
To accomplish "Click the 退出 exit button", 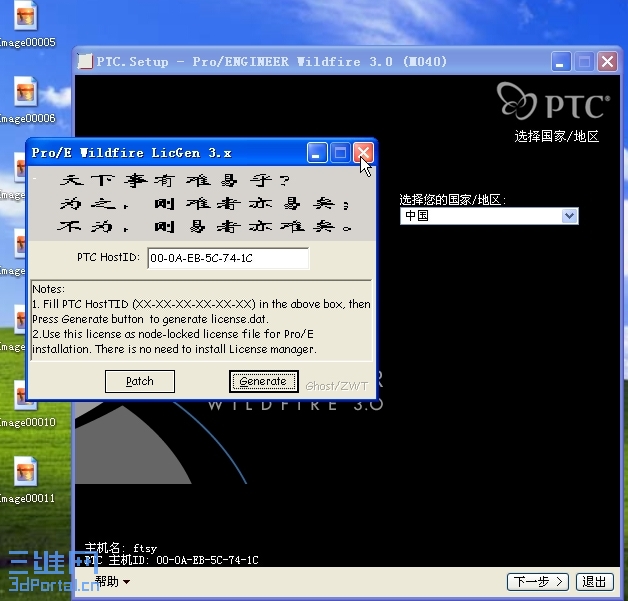I will coord(594,581).
